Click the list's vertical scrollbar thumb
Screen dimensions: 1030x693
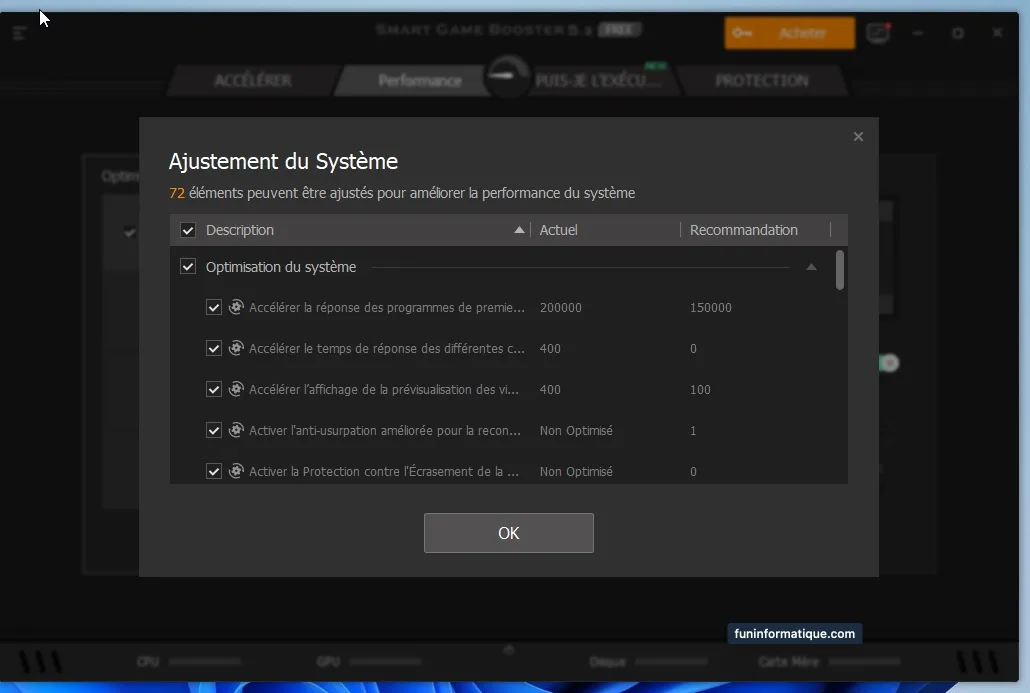[x=840, y=270]
